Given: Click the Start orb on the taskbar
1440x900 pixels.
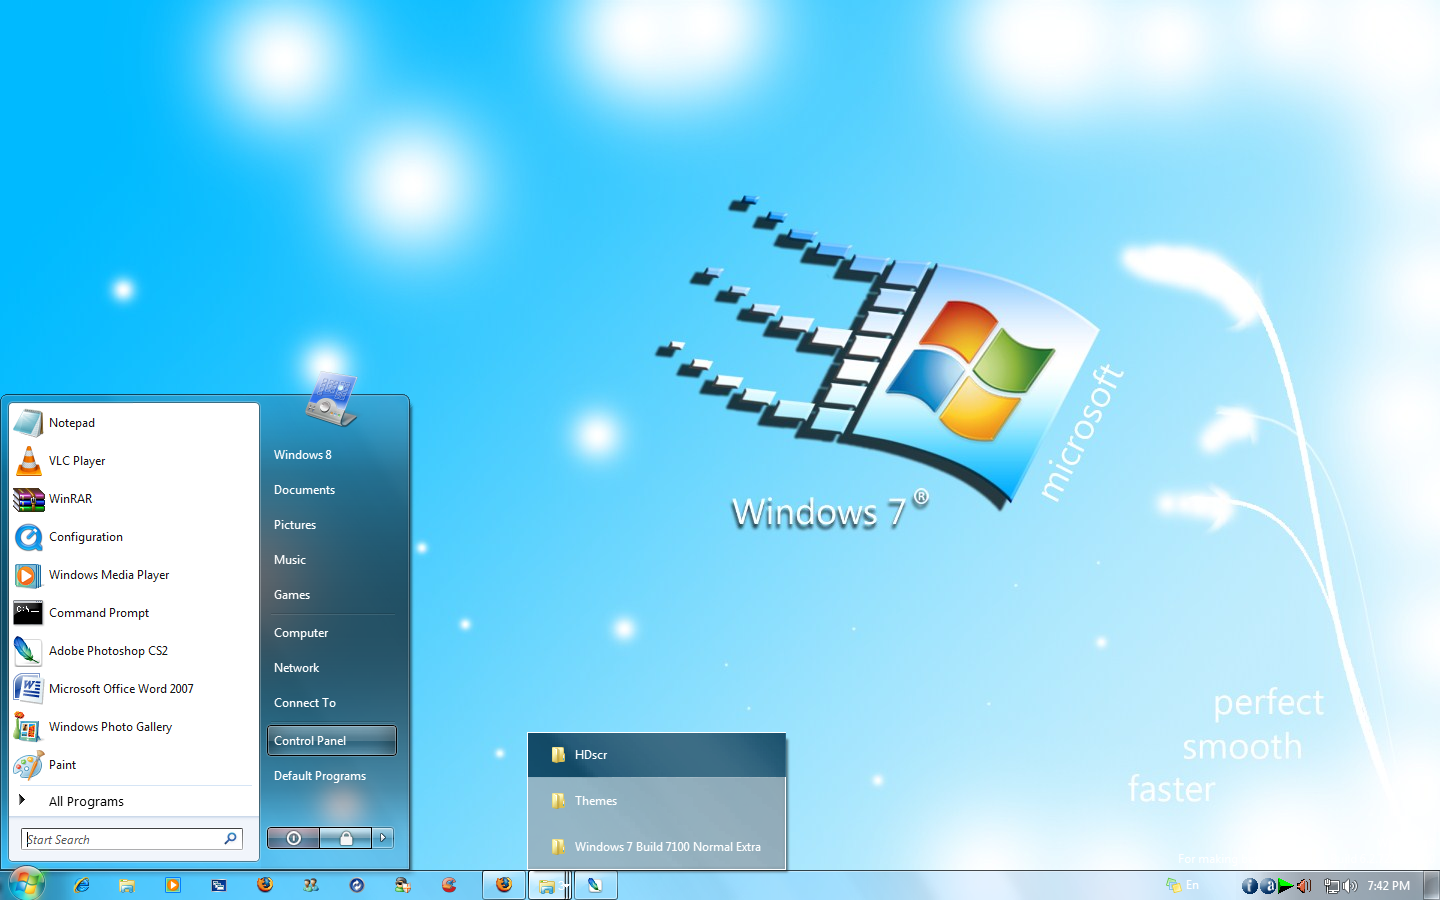Looking at the screenshot, I should click(x=26, y=884).
